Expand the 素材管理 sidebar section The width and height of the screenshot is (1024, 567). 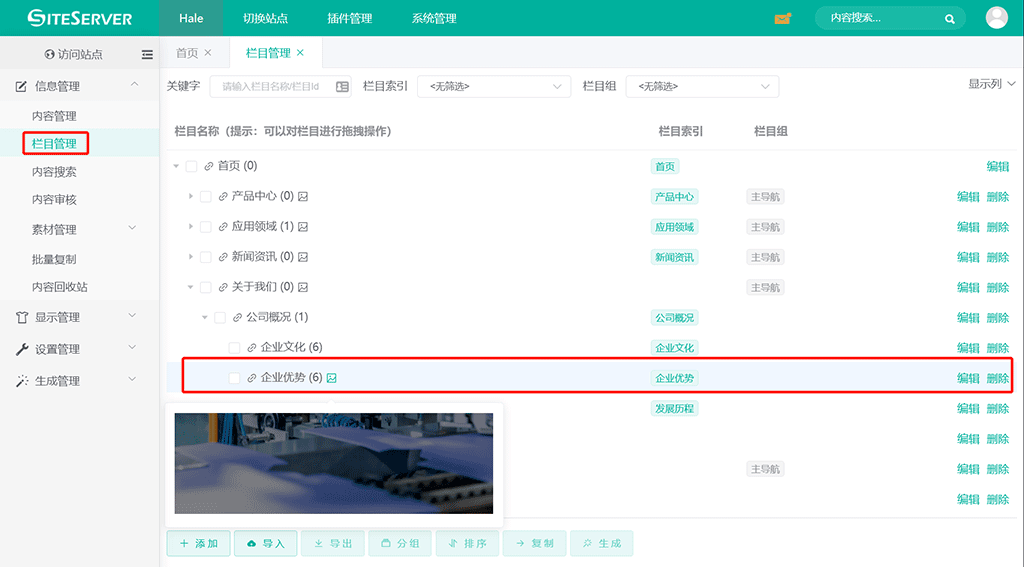(x=80, y=229)
